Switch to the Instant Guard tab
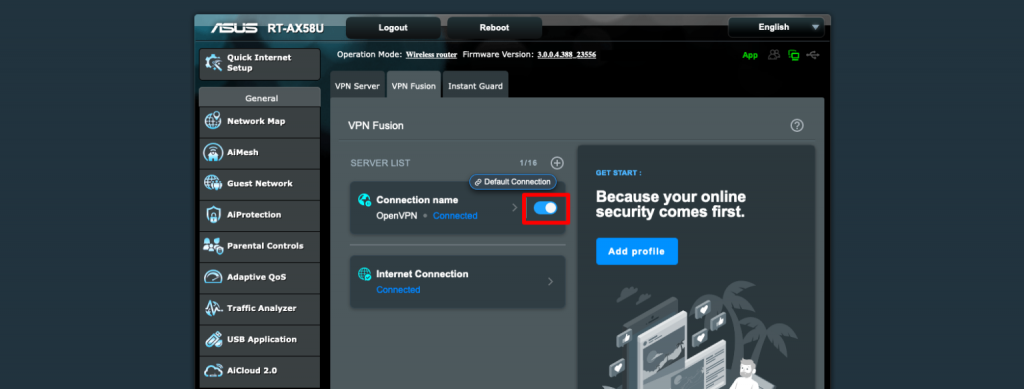The width and height of the screenshot is (1024, 389). [475, 86]
